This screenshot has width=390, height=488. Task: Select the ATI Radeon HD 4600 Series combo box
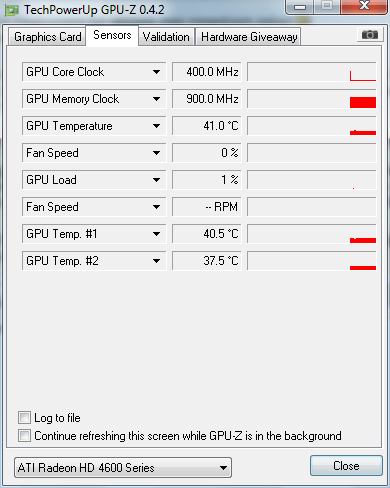point(123,468)
